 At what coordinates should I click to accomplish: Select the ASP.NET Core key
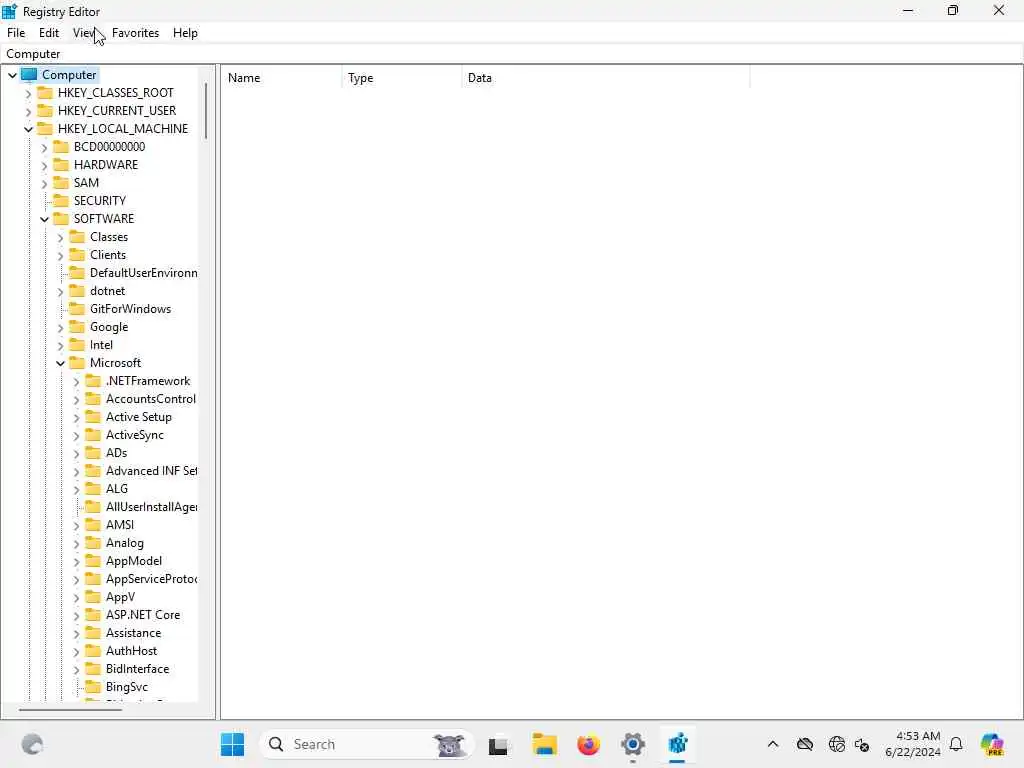point(143,615)
